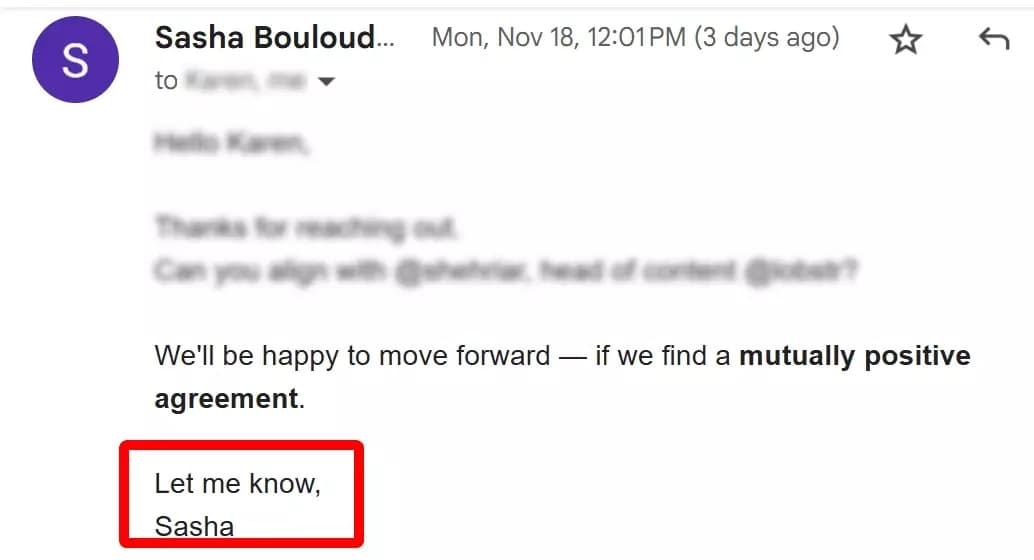
Task: Click the blurred "Thanks for reaching out" line
Action: [x=306, y=228]
